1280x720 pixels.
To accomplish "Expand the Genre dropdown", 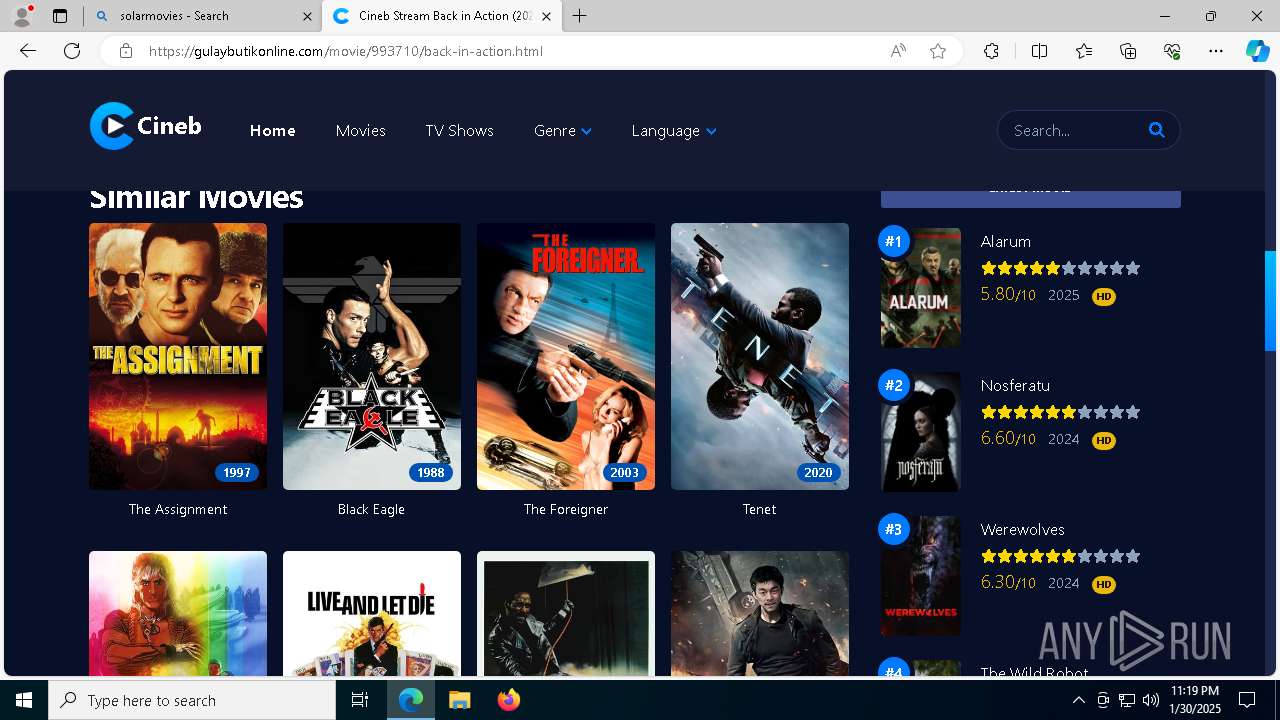I will pyautogui.click(x=562, y=130).
